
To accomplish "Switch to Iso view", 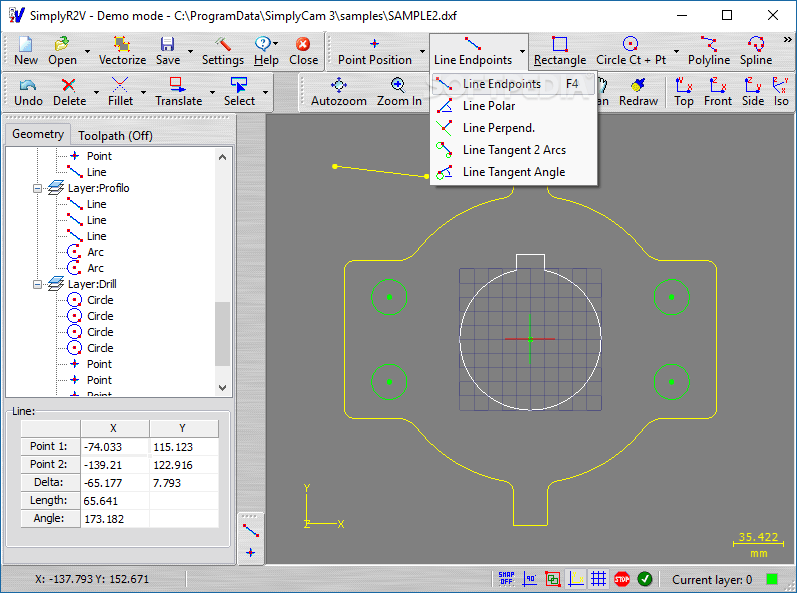I will pyautogui.click(x=780, y=92).
